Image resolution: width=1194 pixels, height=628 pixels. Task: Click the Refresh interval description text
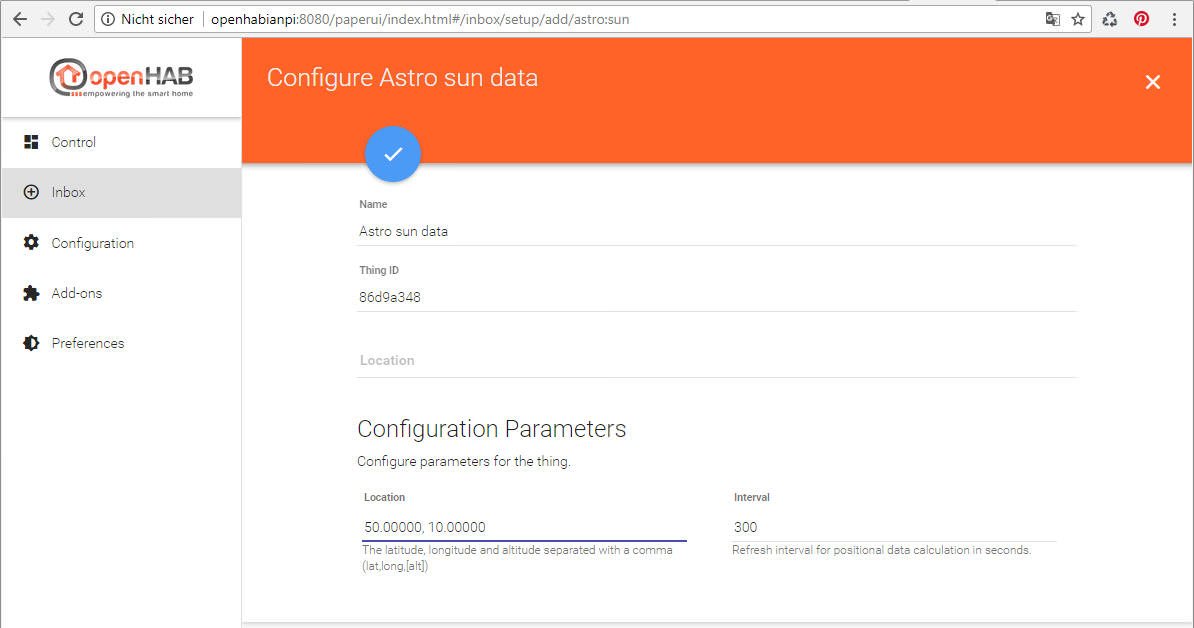click(881, 550)
